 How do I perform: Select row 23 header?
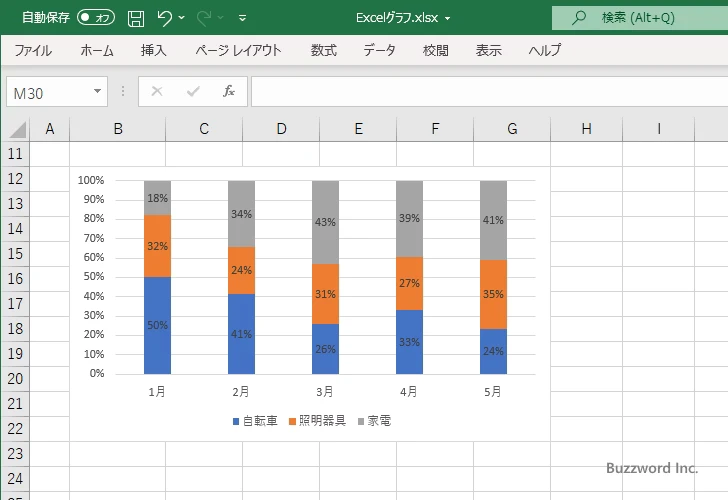coord(15,454)
